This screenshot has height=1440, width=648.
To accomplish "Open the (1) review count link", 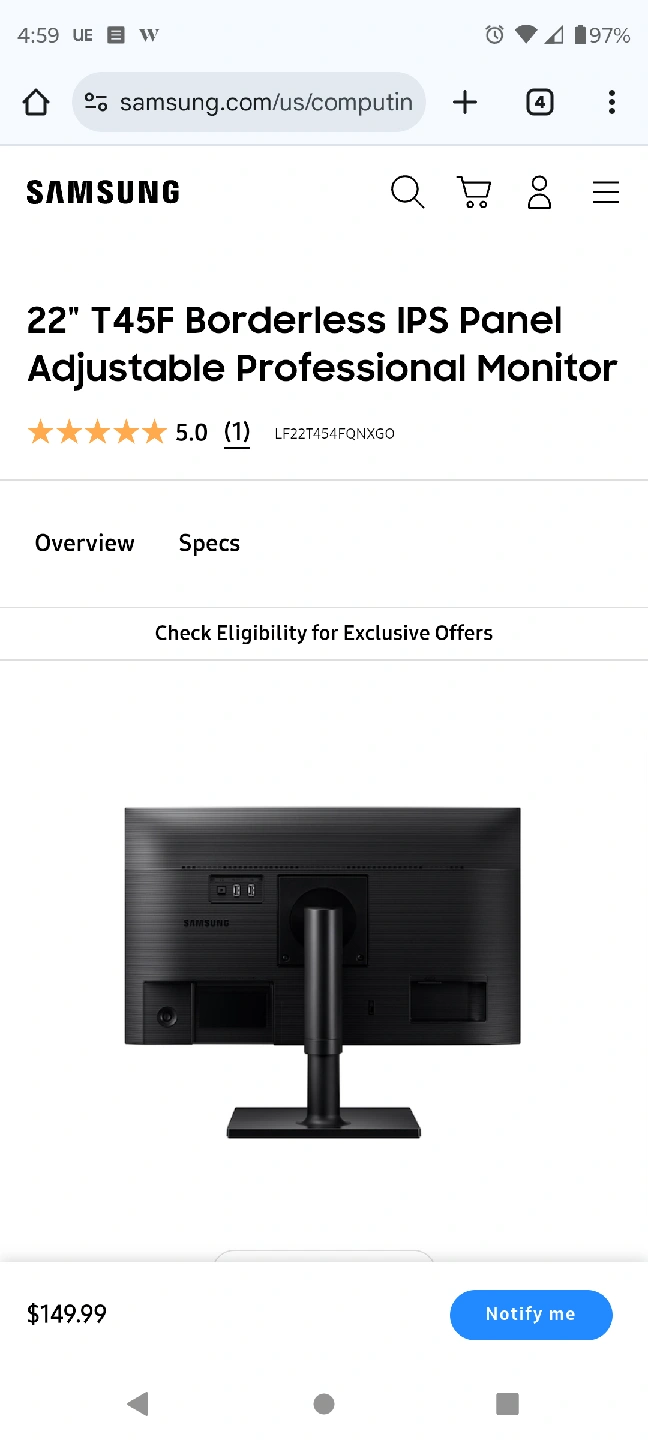I will coord(237,432).
